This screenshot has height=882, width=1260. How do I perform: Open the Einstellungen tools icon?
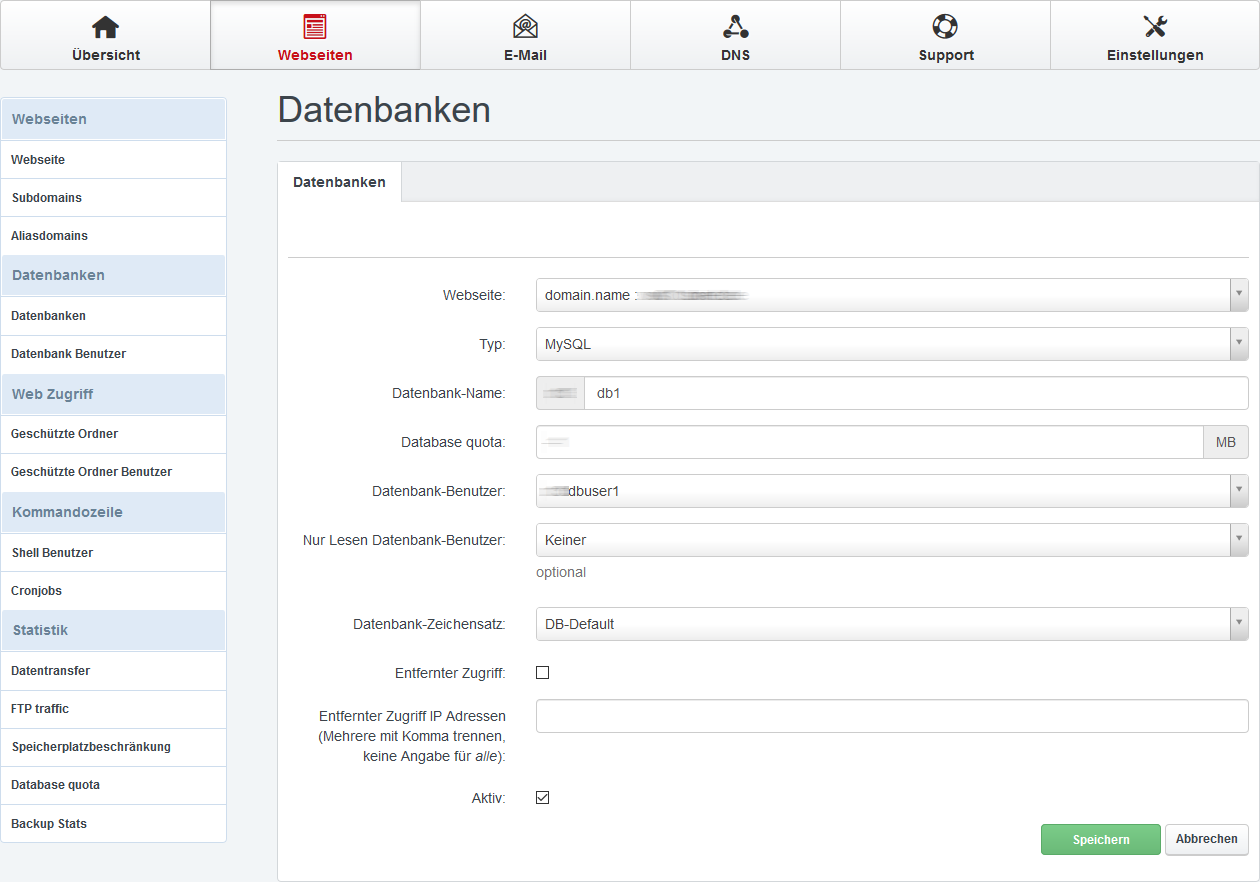click(x=1155, y=27)
